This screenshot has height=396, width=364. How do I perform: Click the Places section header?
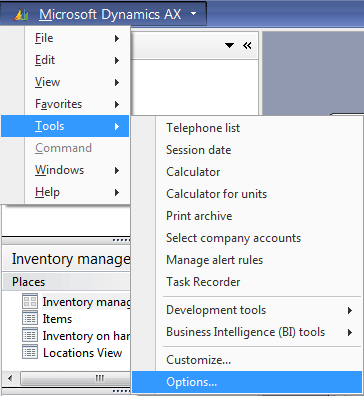tap(66, 282)
